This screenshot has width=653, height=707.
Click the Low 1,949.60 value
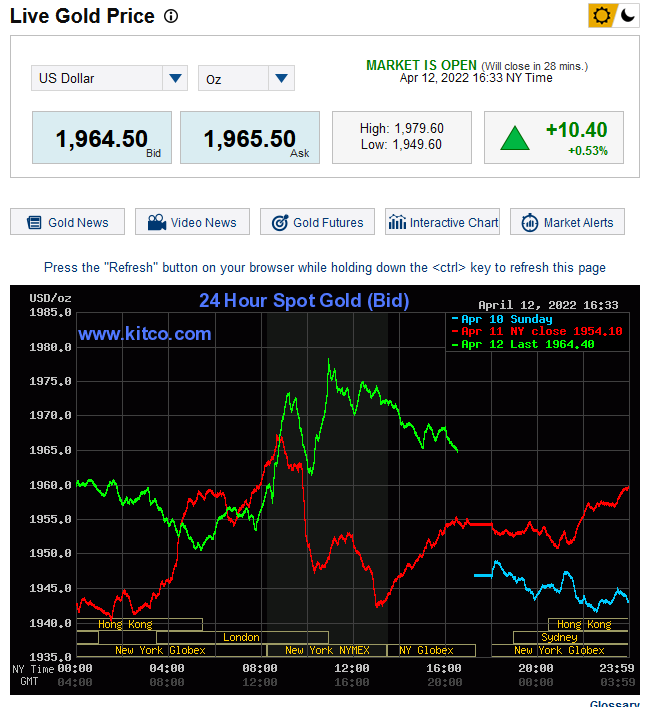(401, 145)
